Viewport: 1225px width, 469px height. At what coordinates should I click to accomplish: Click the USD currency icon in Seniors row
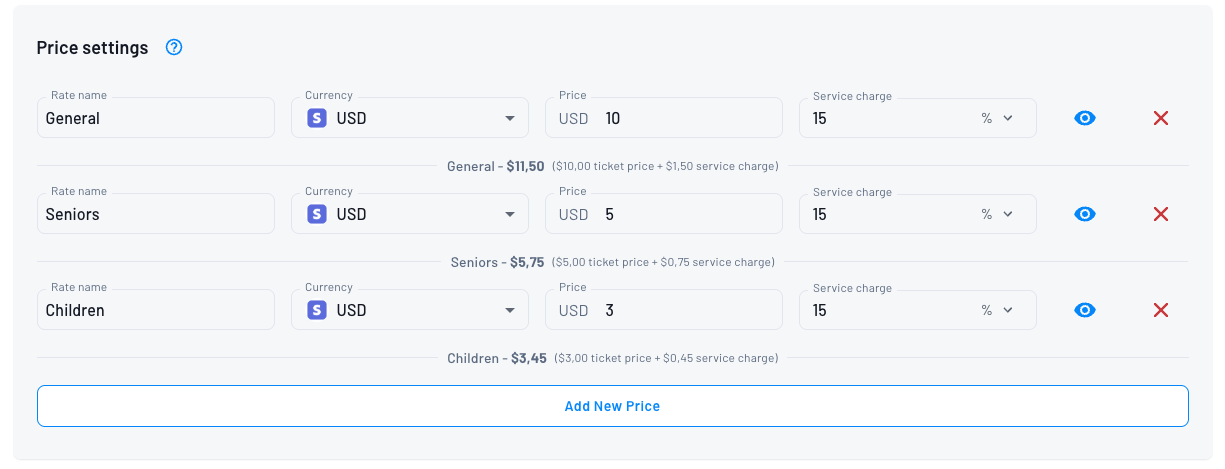[317, 214]
